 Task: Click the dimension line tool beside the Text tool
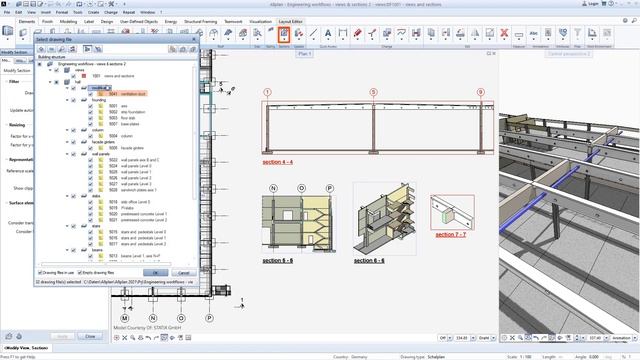point(342,33)
